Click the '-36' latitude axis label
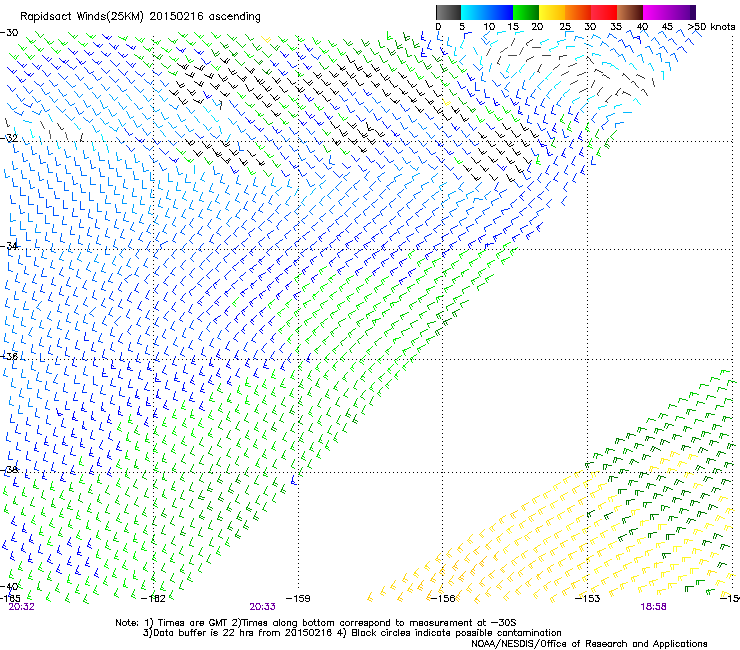The image size is (740, 650). 9,356
